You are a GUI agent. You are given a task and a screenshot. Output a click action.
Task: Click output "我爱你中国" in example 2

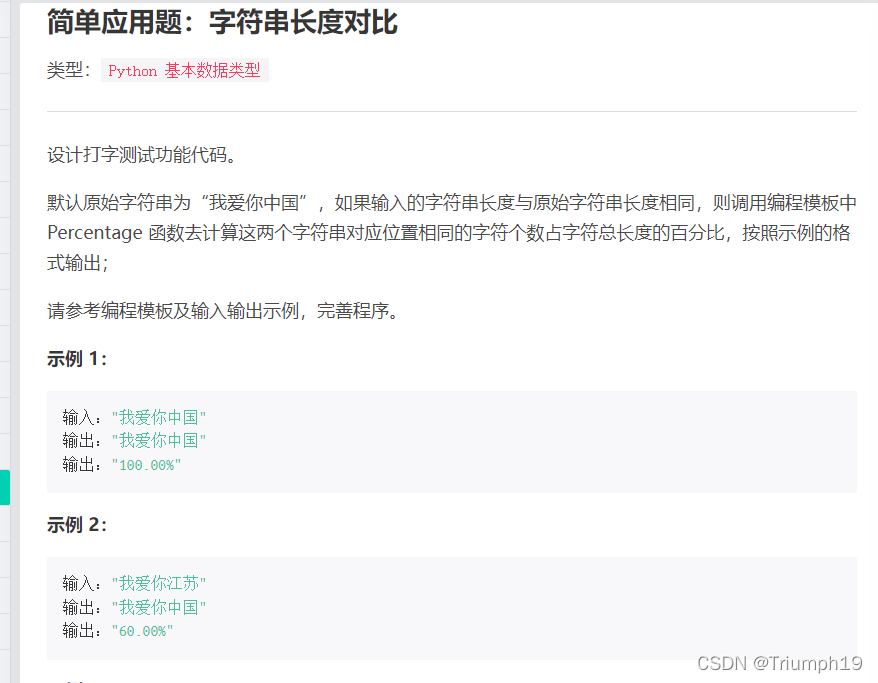coord(159,607)
